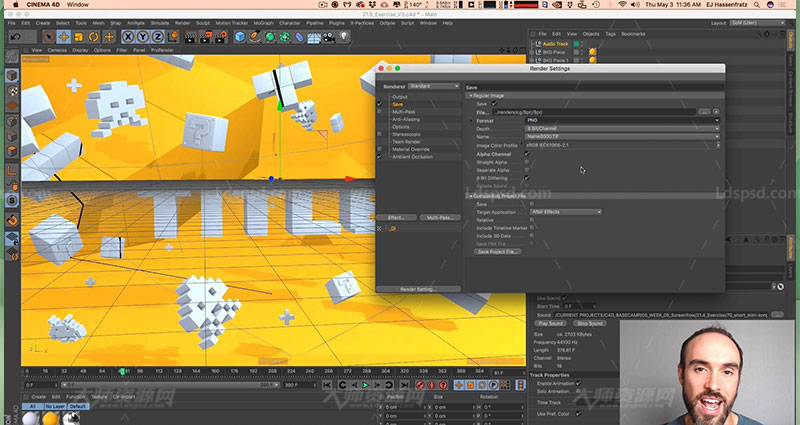Select the Texture mode checkerboard icon

12,91
